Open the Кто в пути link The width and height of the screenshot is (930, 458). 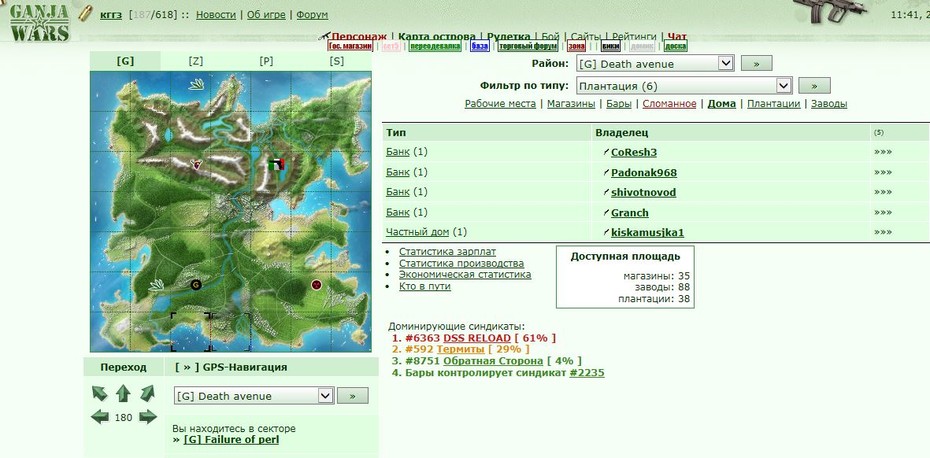tap(425, 286)
